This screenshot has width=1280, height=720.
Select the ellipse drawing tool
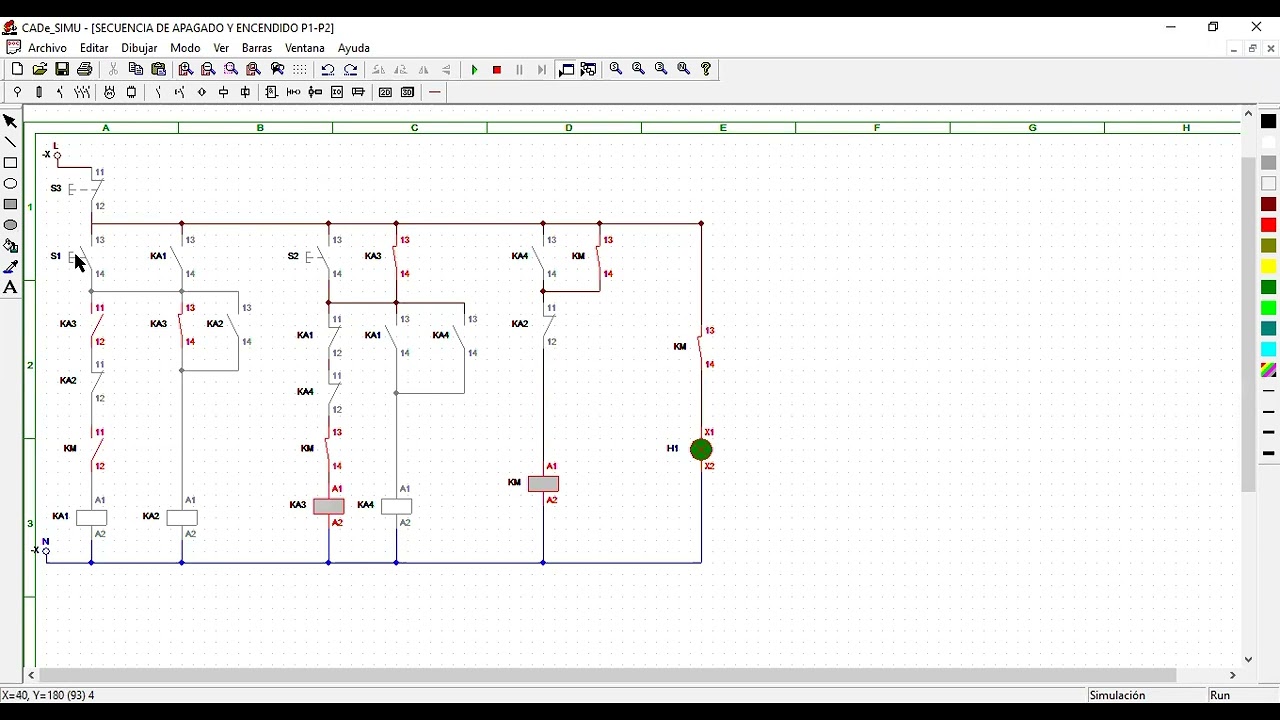(x=10, y=184)
